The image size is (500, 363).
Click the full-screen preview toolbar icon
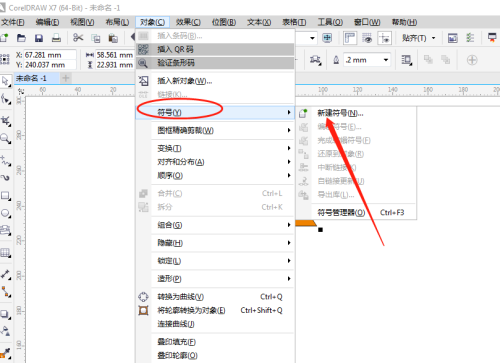point(327,38)
